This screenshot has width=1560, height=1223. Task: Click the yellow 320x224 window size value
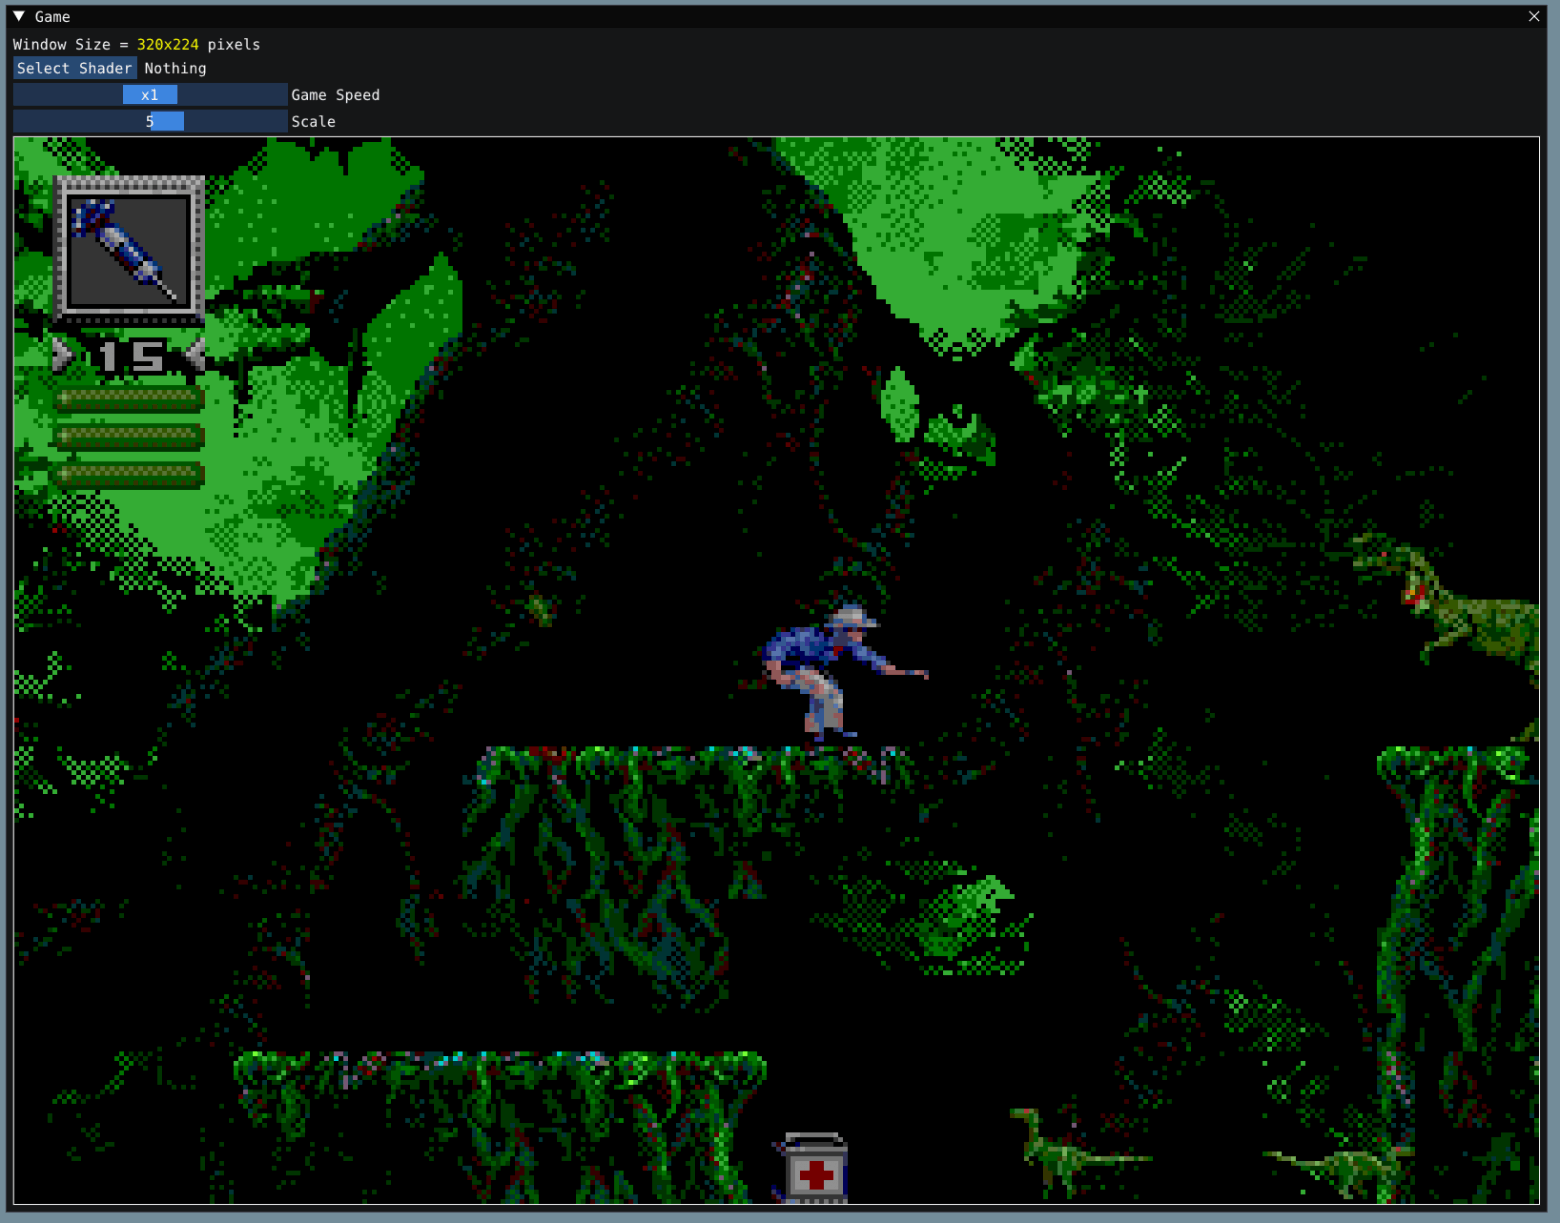click(x=166, y=44)
